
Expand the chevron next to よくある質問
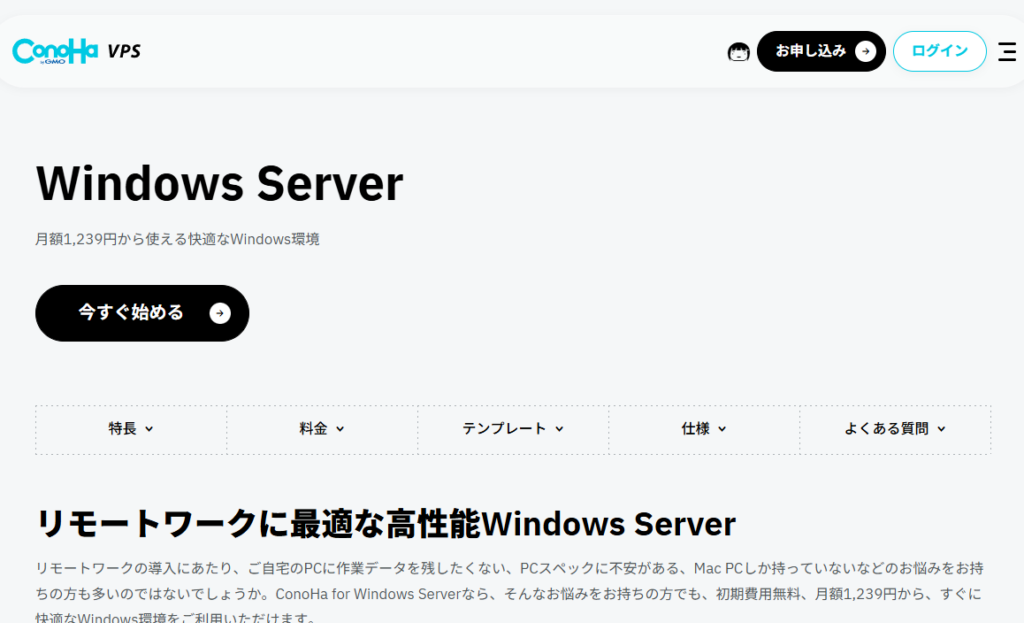(941, 429)
